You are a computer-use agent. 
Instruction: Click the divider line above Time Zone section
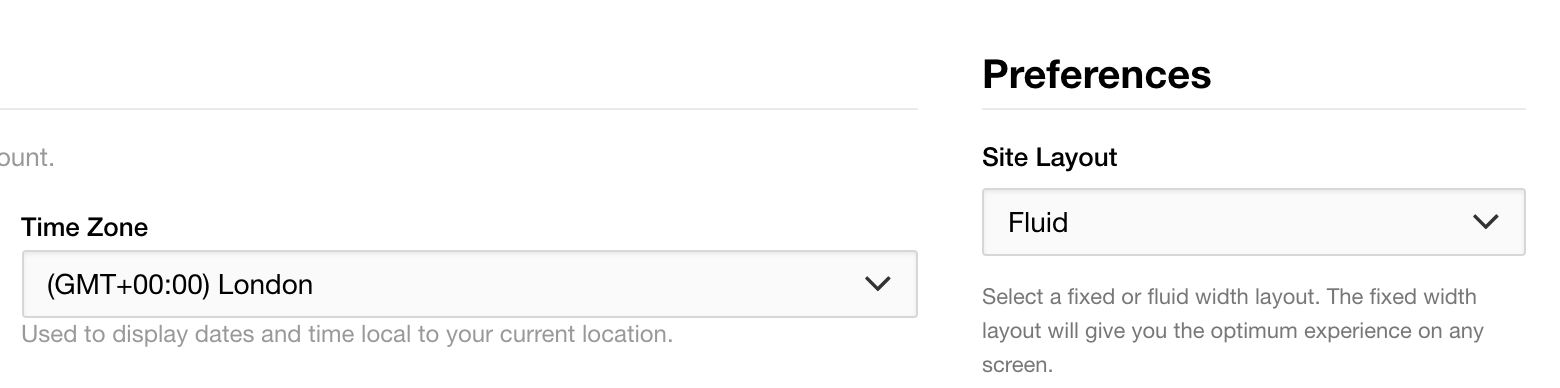click(x=458, y=108)
